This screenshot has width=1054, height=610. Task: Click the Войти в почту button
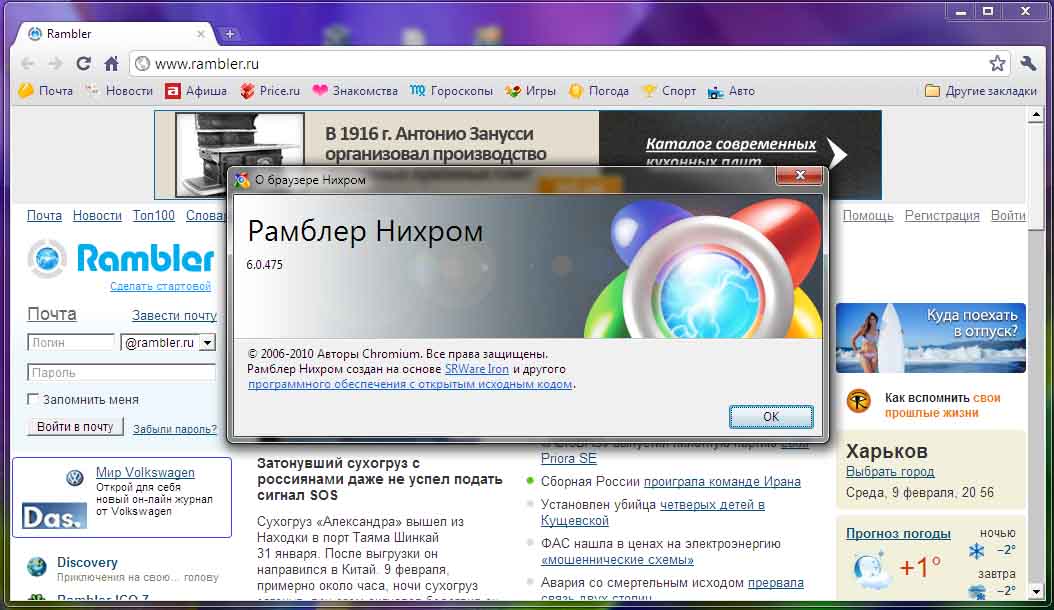coord(75,427)
